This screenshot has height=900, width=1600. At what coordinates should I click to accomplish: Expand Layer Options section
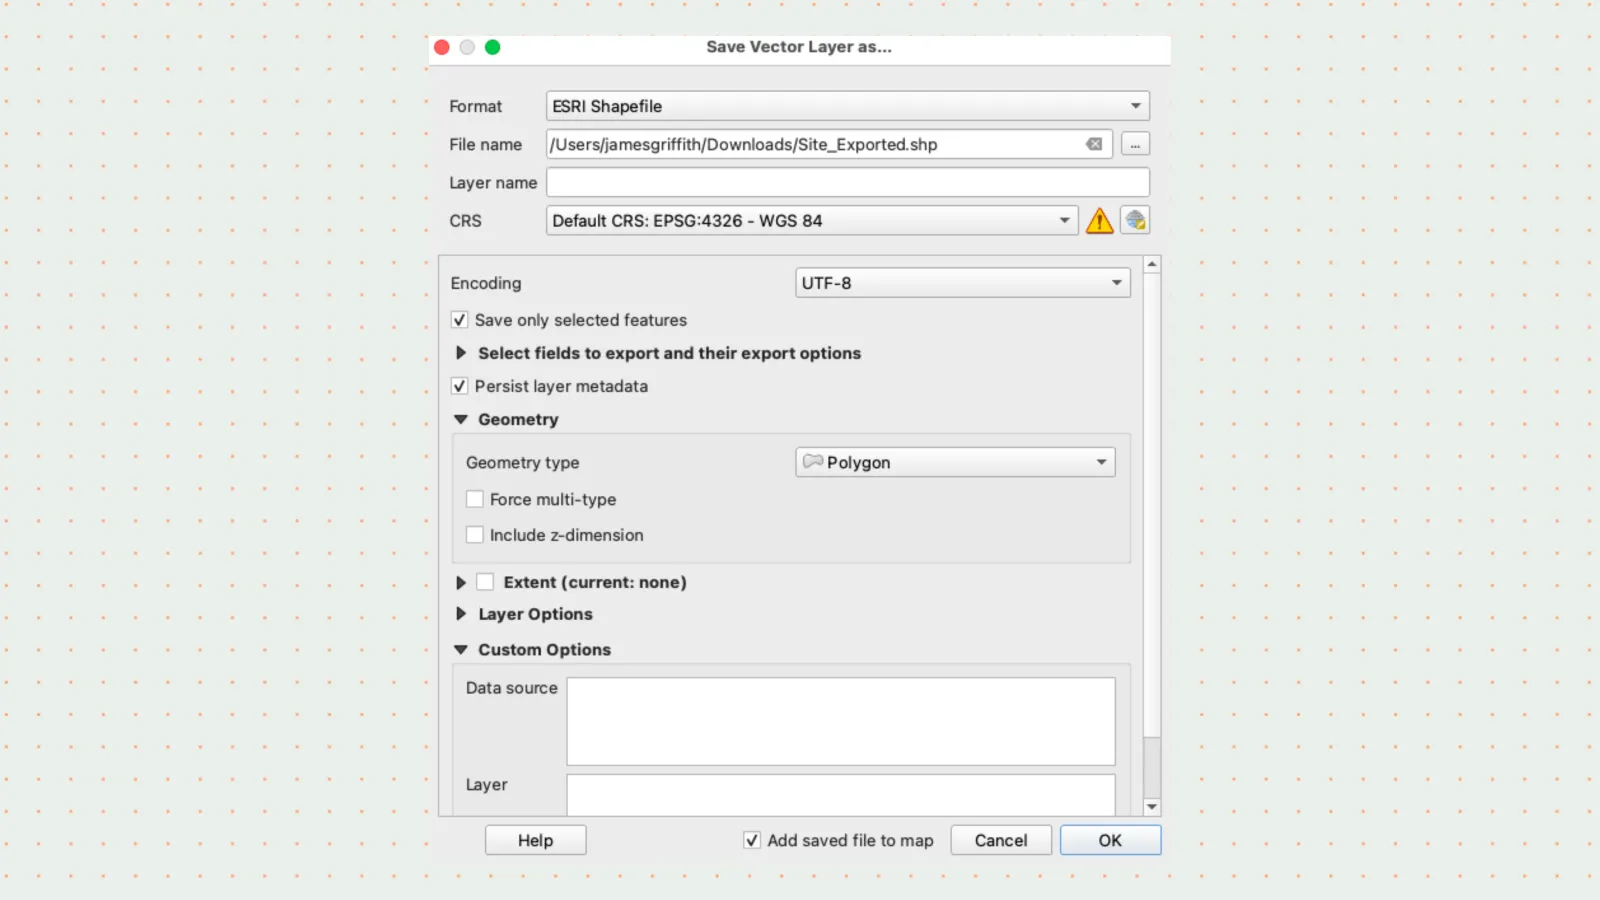tap(461, 614)
